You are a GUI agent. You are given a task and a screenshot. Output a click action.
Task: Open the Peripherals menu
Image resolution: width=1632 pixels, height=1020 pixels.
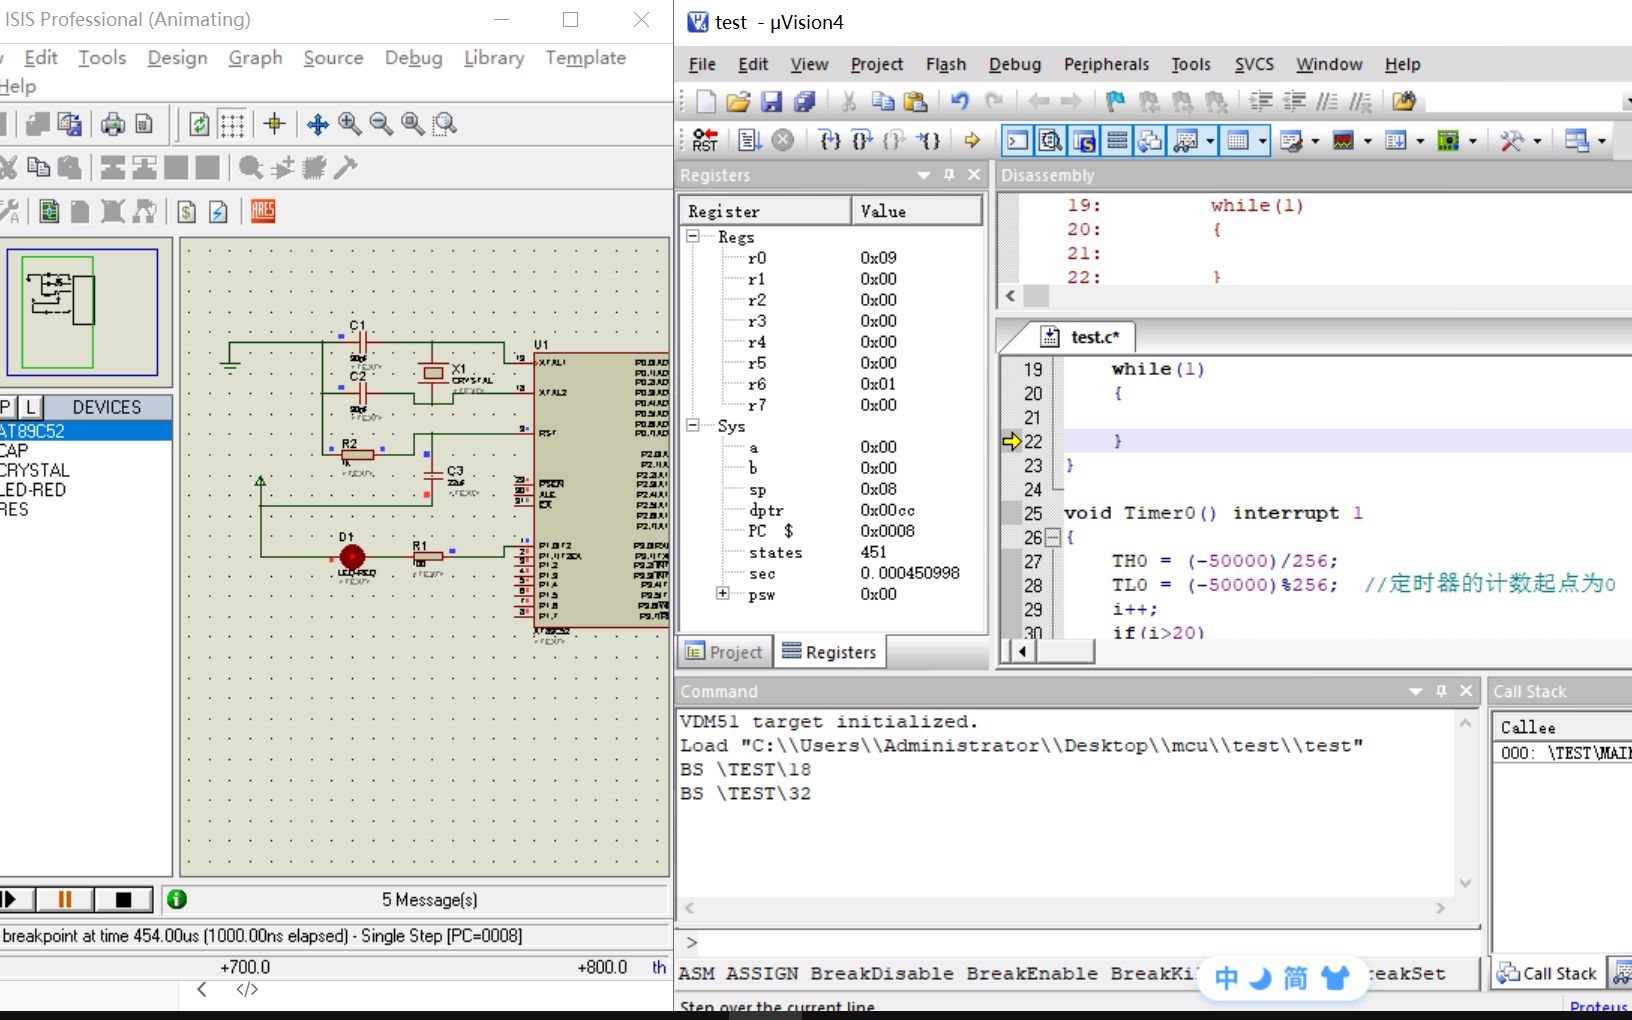[1106, 64]
